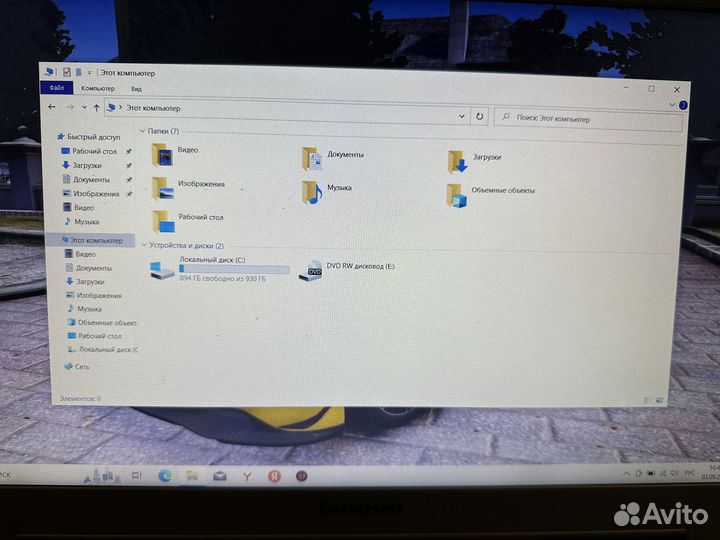Expand the ribbon with the chevron
The image size is (720, 540).
click(x=672, y=105)
